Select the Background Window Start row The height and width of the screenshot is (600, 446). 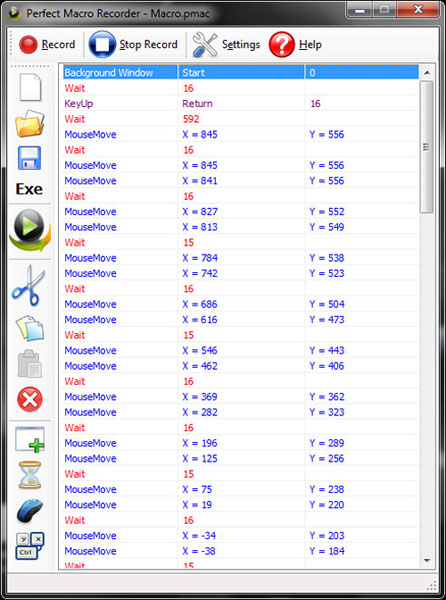click(x=241, y=72)
